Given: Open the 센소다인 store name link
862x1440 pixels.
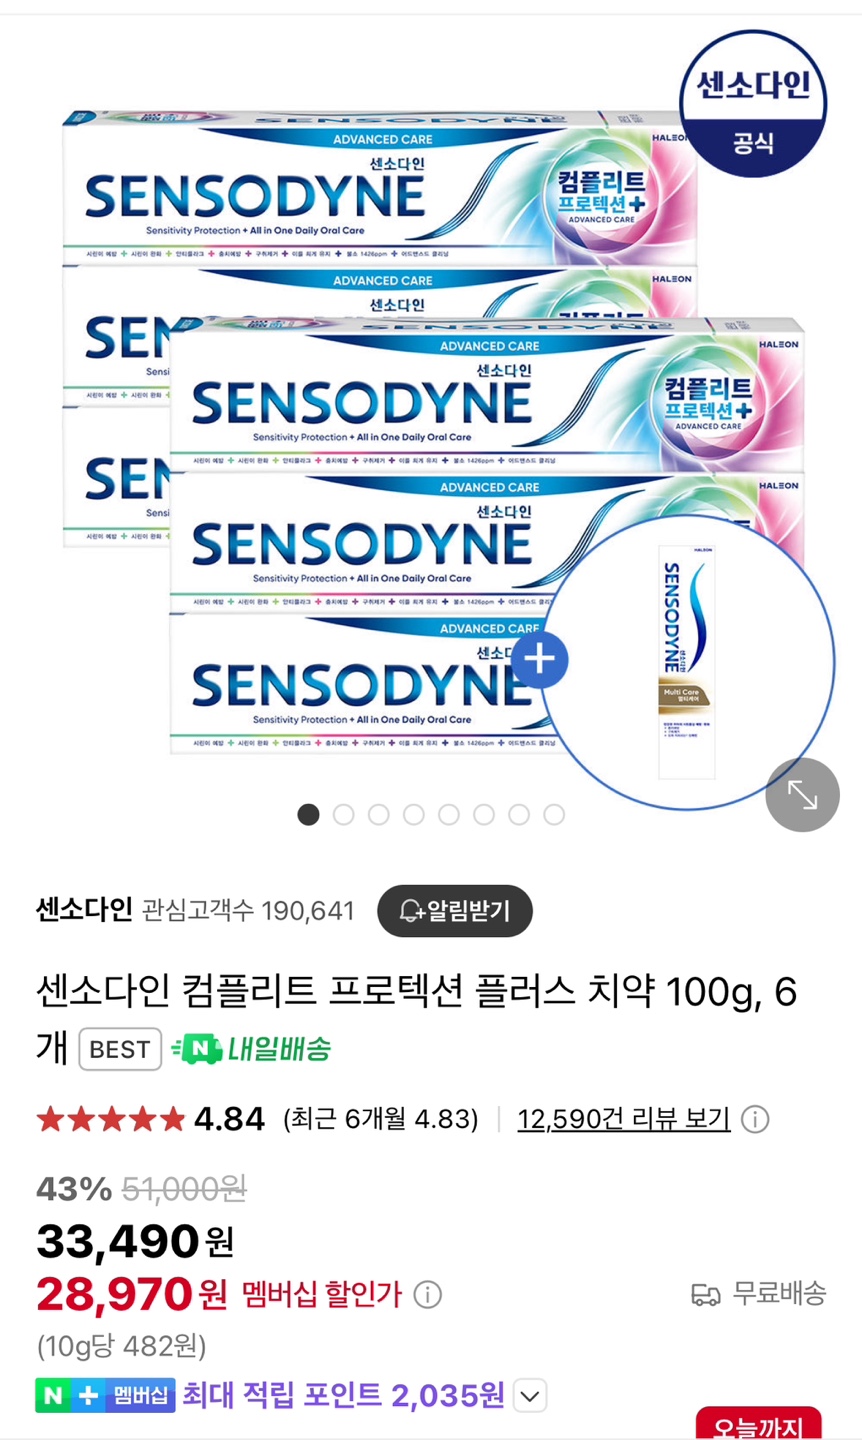Looking at the screenshot, I should coord(84,910).
